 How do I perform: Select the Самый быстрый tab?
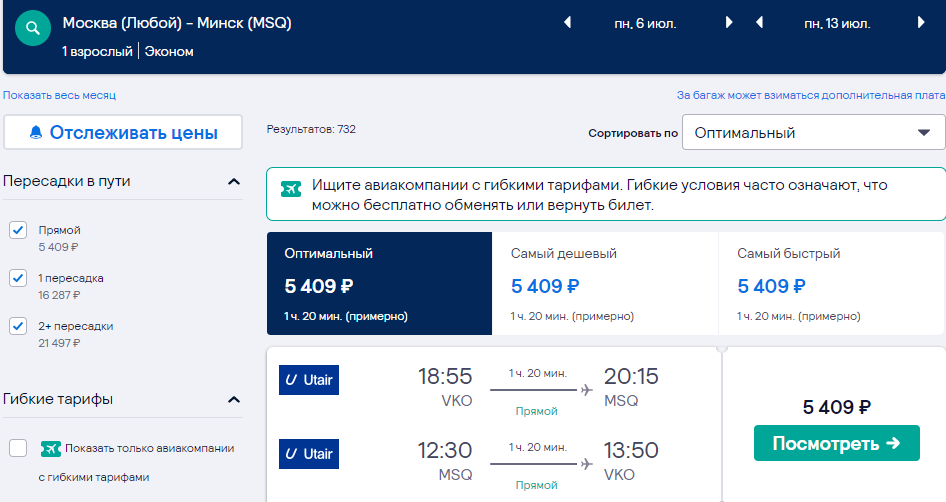tap(831, 284)
